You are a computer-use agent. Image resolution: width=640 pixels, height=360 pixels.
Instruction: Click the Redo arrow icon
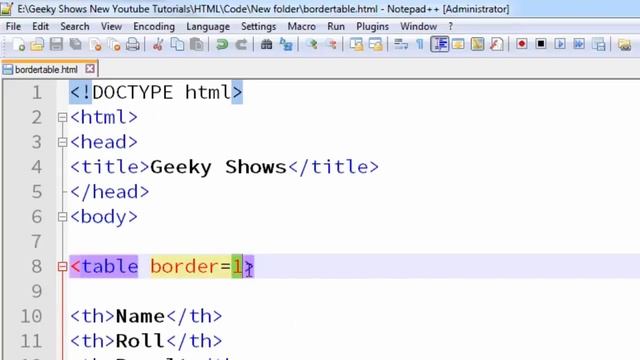tap(241, 44)
